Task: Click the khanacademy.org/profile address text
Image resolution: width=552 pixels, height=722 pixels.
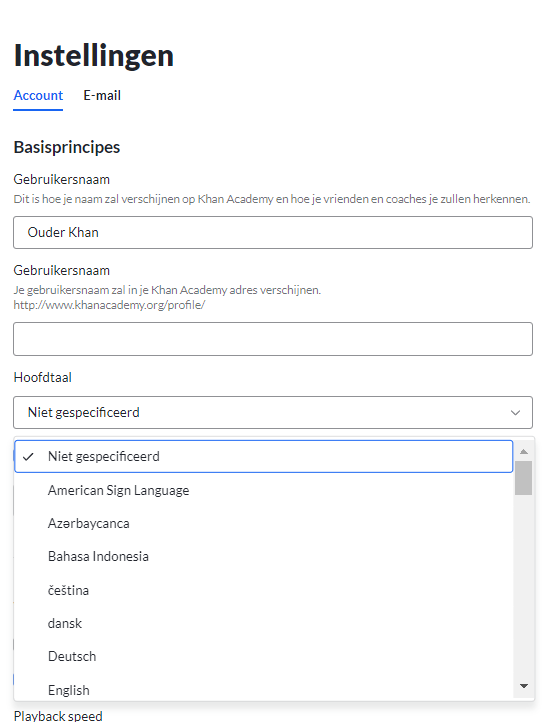Action: click(109, 305)
